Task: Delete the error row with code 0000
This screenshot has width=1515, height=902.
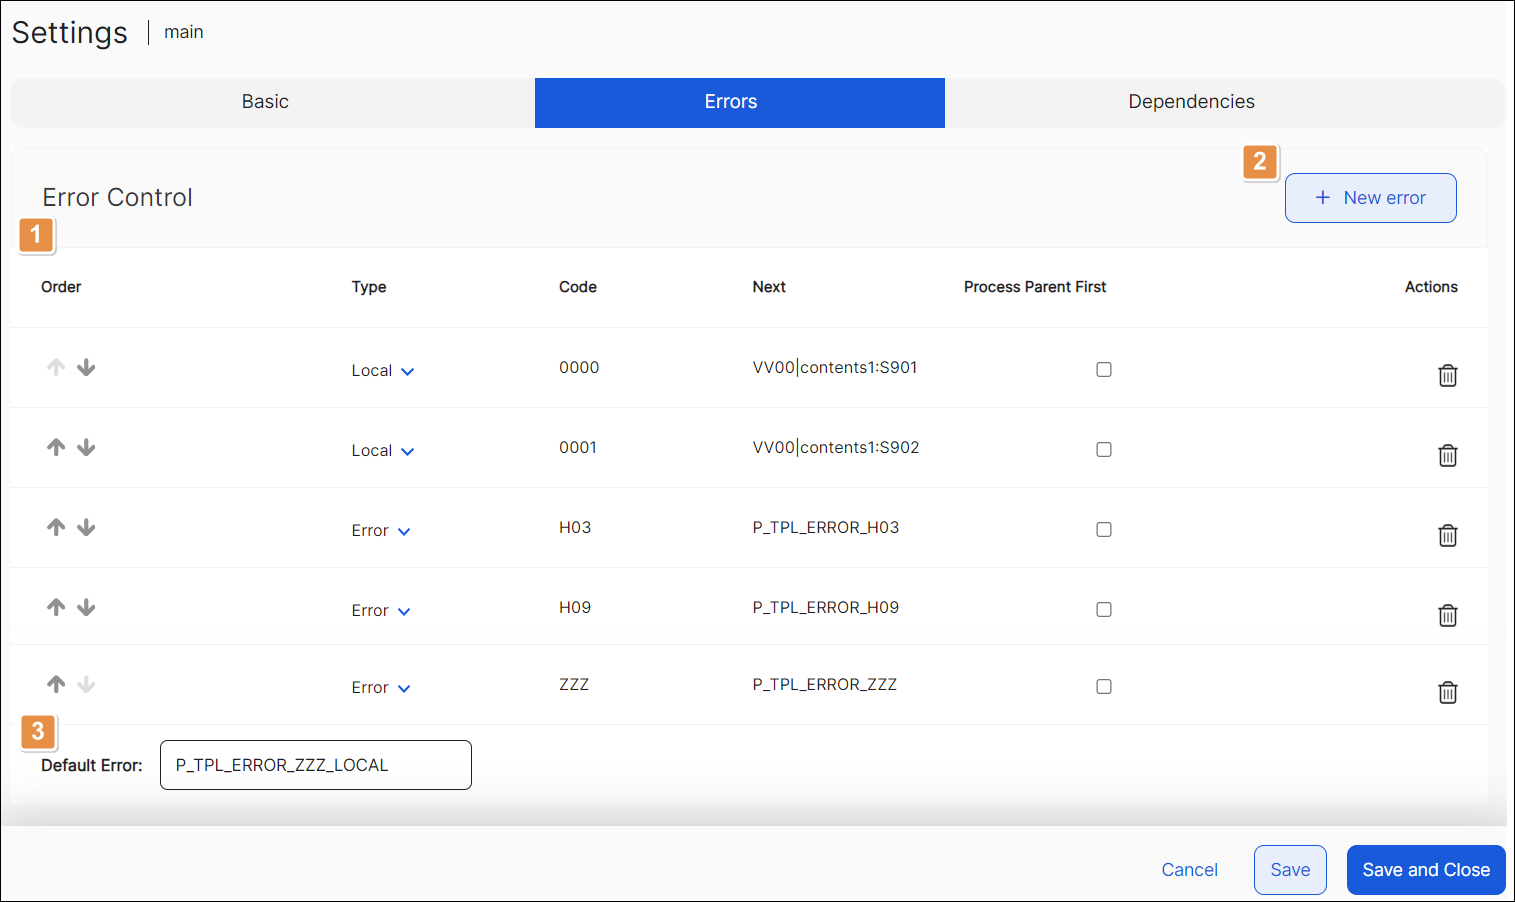Action: (1447, 375)
